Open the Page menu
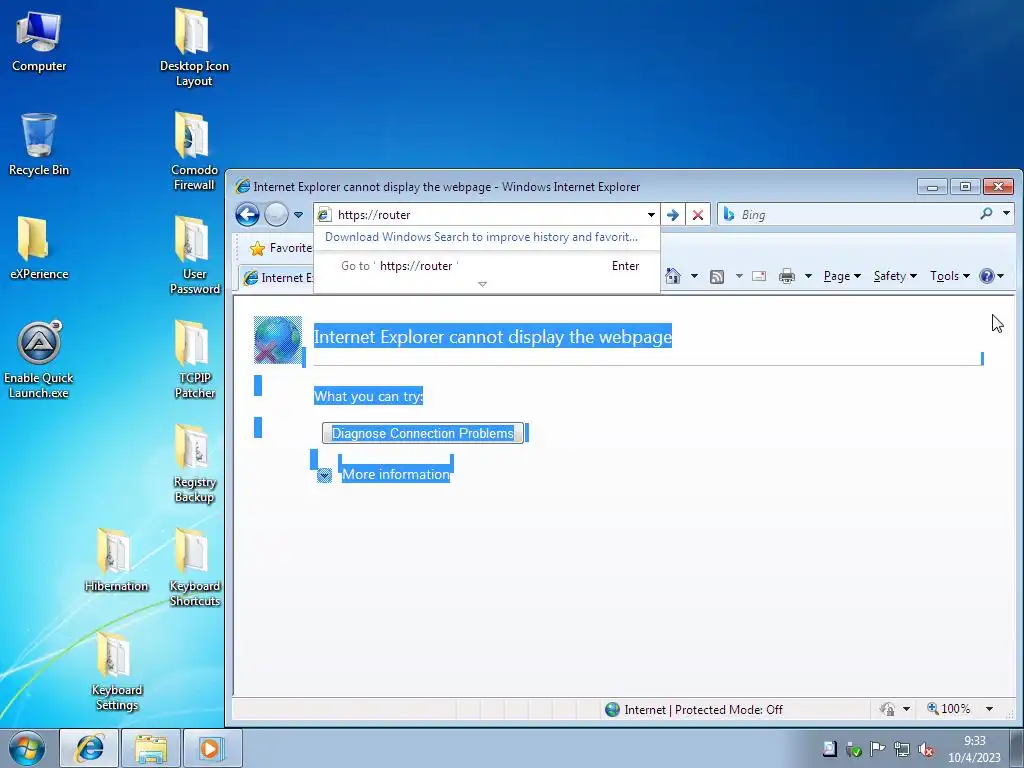Viewport: 1024px width, 768px height. pos(842,276)
